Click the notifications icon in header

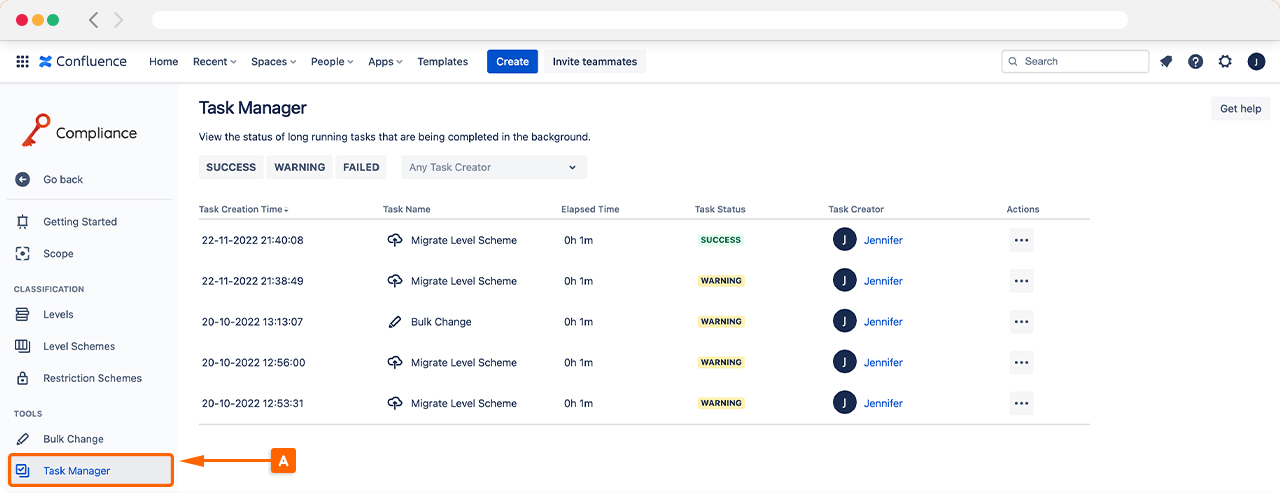[1166, 61]
